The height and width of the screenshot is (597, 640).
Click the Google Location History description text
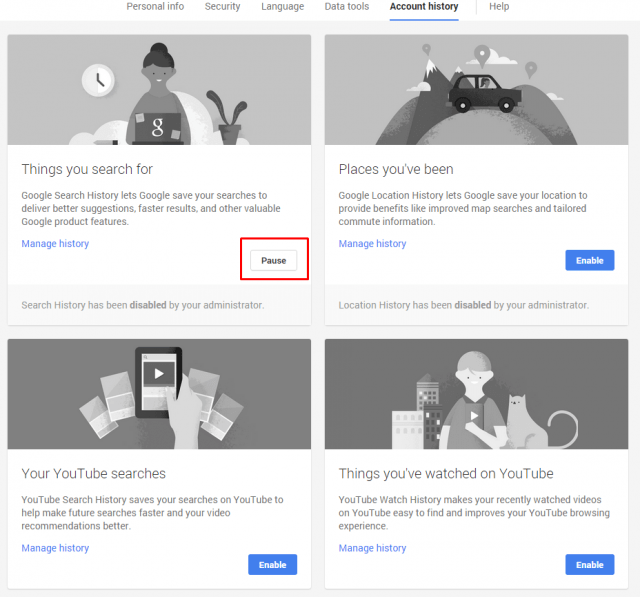click(x=463, y=209)
